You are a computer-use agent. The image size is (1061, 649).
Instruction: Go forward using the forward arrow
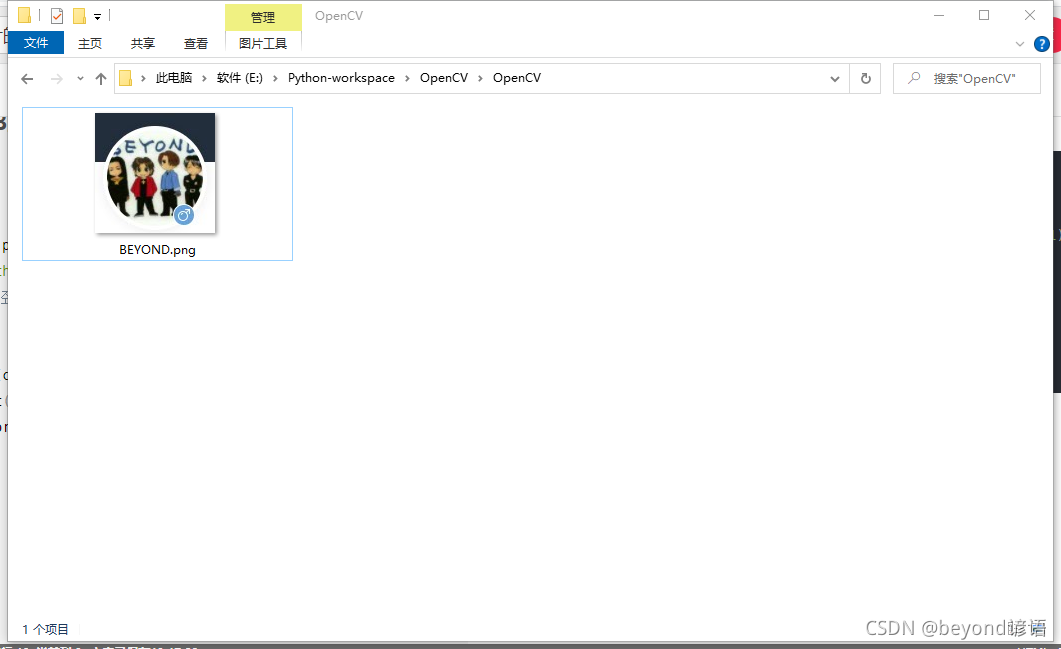57,79
